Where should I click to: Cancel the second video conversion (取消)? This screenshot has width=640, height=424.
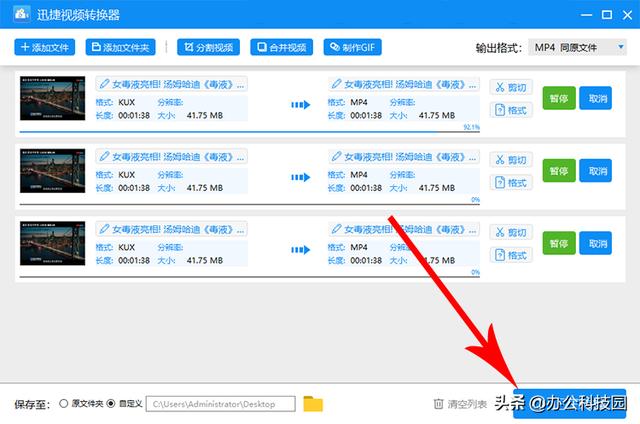point(596,171)
